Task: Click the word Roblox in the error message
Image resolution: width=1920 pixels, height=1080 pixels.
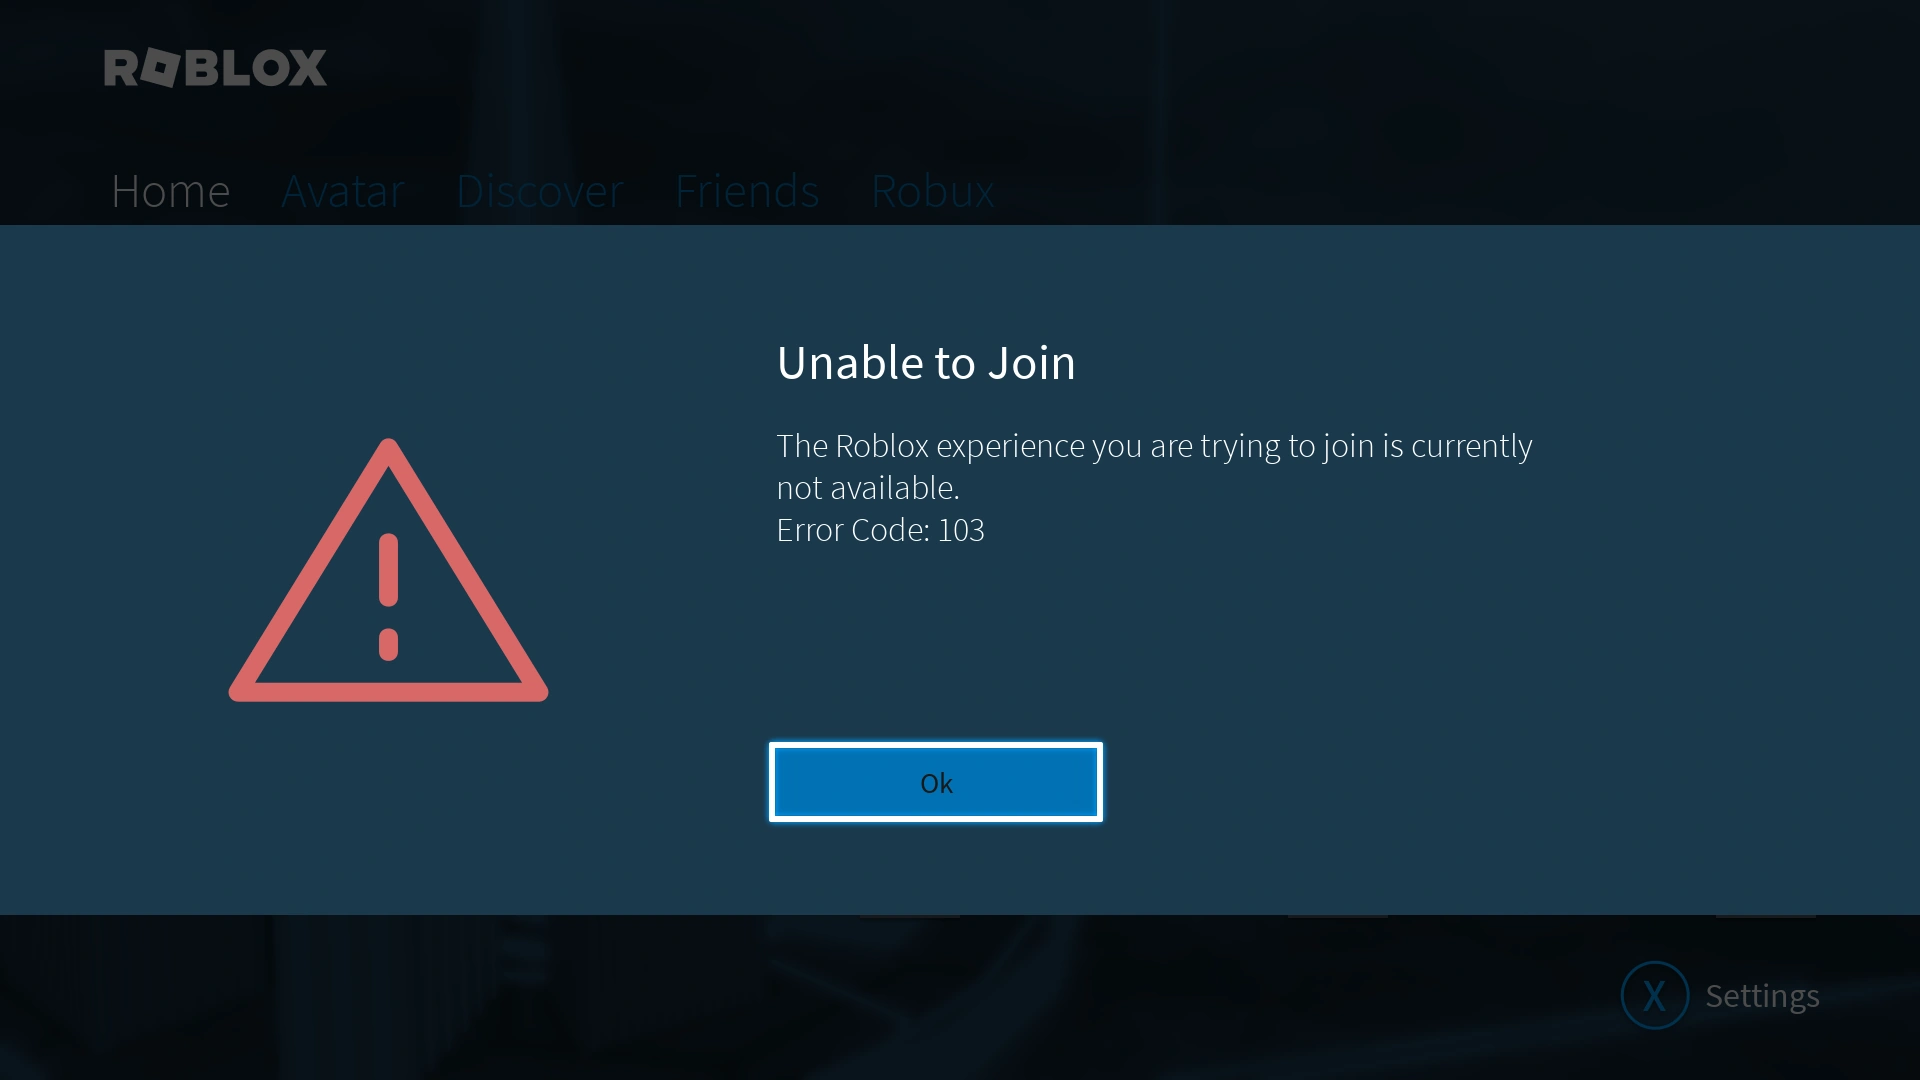Action: click(882, 446)
